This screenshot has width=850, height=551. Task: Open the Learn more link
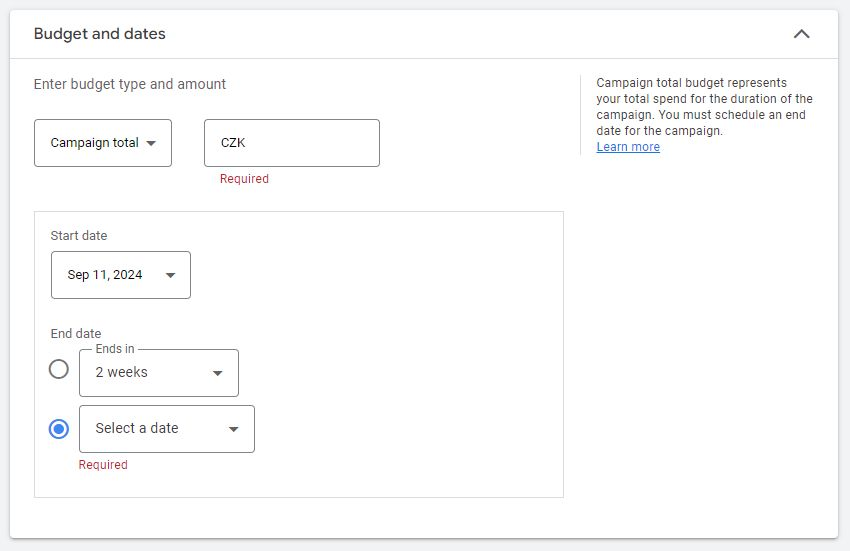click(628, 147)
